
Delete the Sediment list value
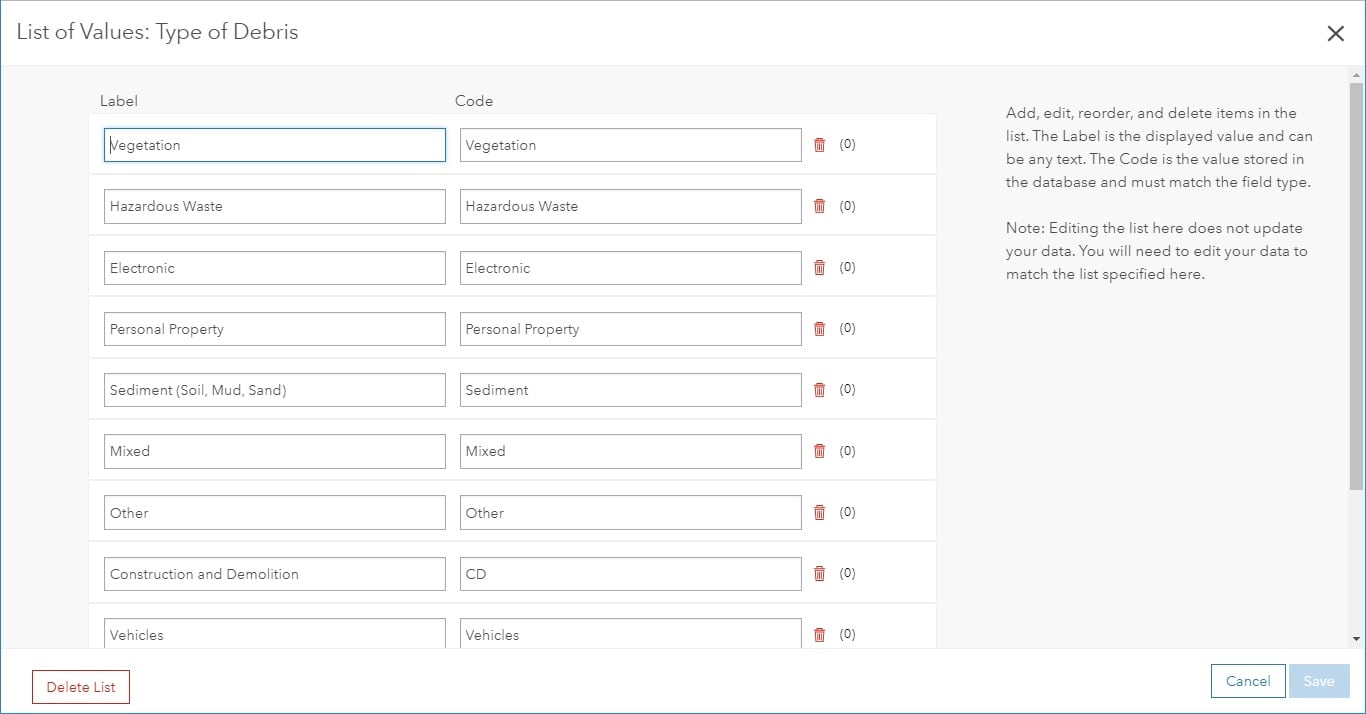tap(819, 390)
